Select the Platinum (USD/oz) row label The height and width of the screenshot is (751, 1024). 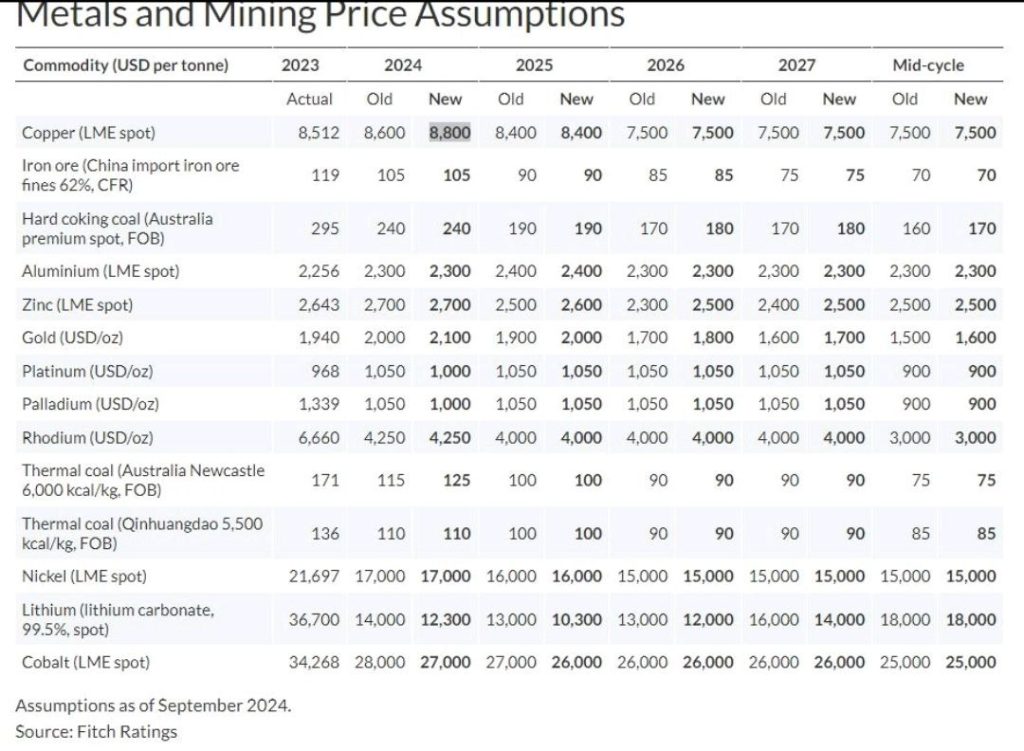(88, 371)
